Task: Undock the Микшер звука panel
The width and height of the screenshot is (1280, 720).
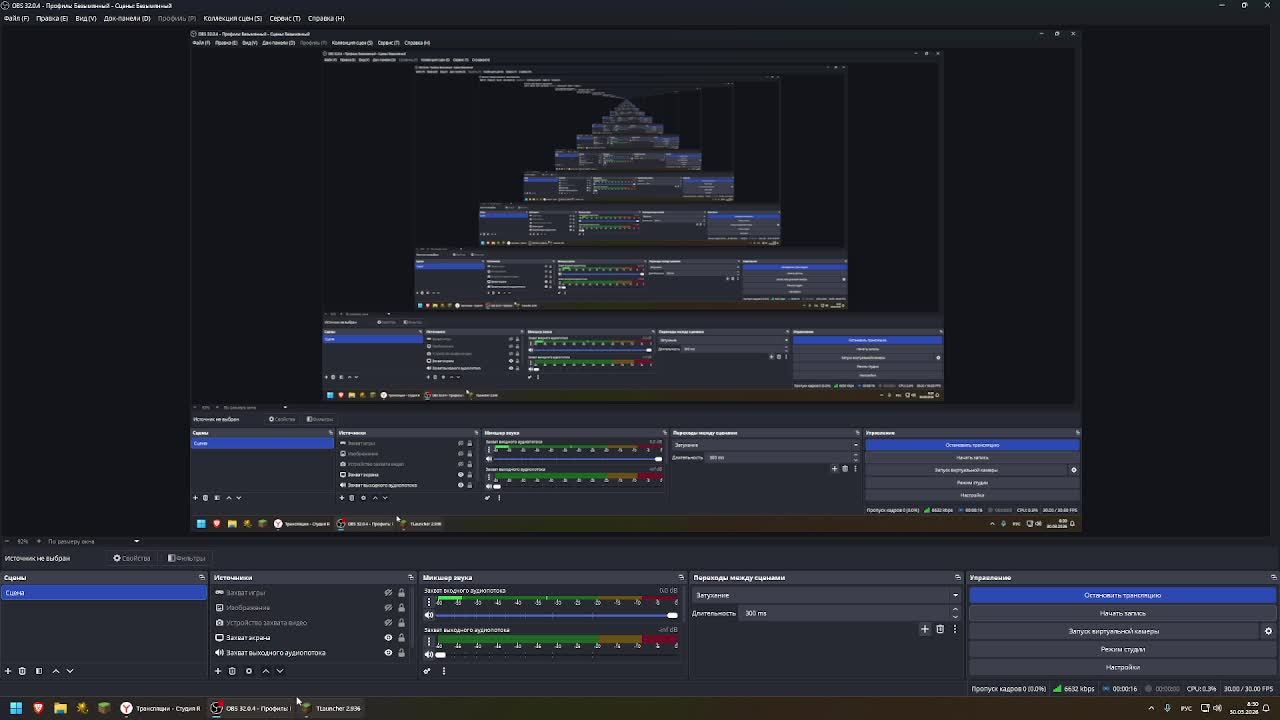Action: point(681,577)
